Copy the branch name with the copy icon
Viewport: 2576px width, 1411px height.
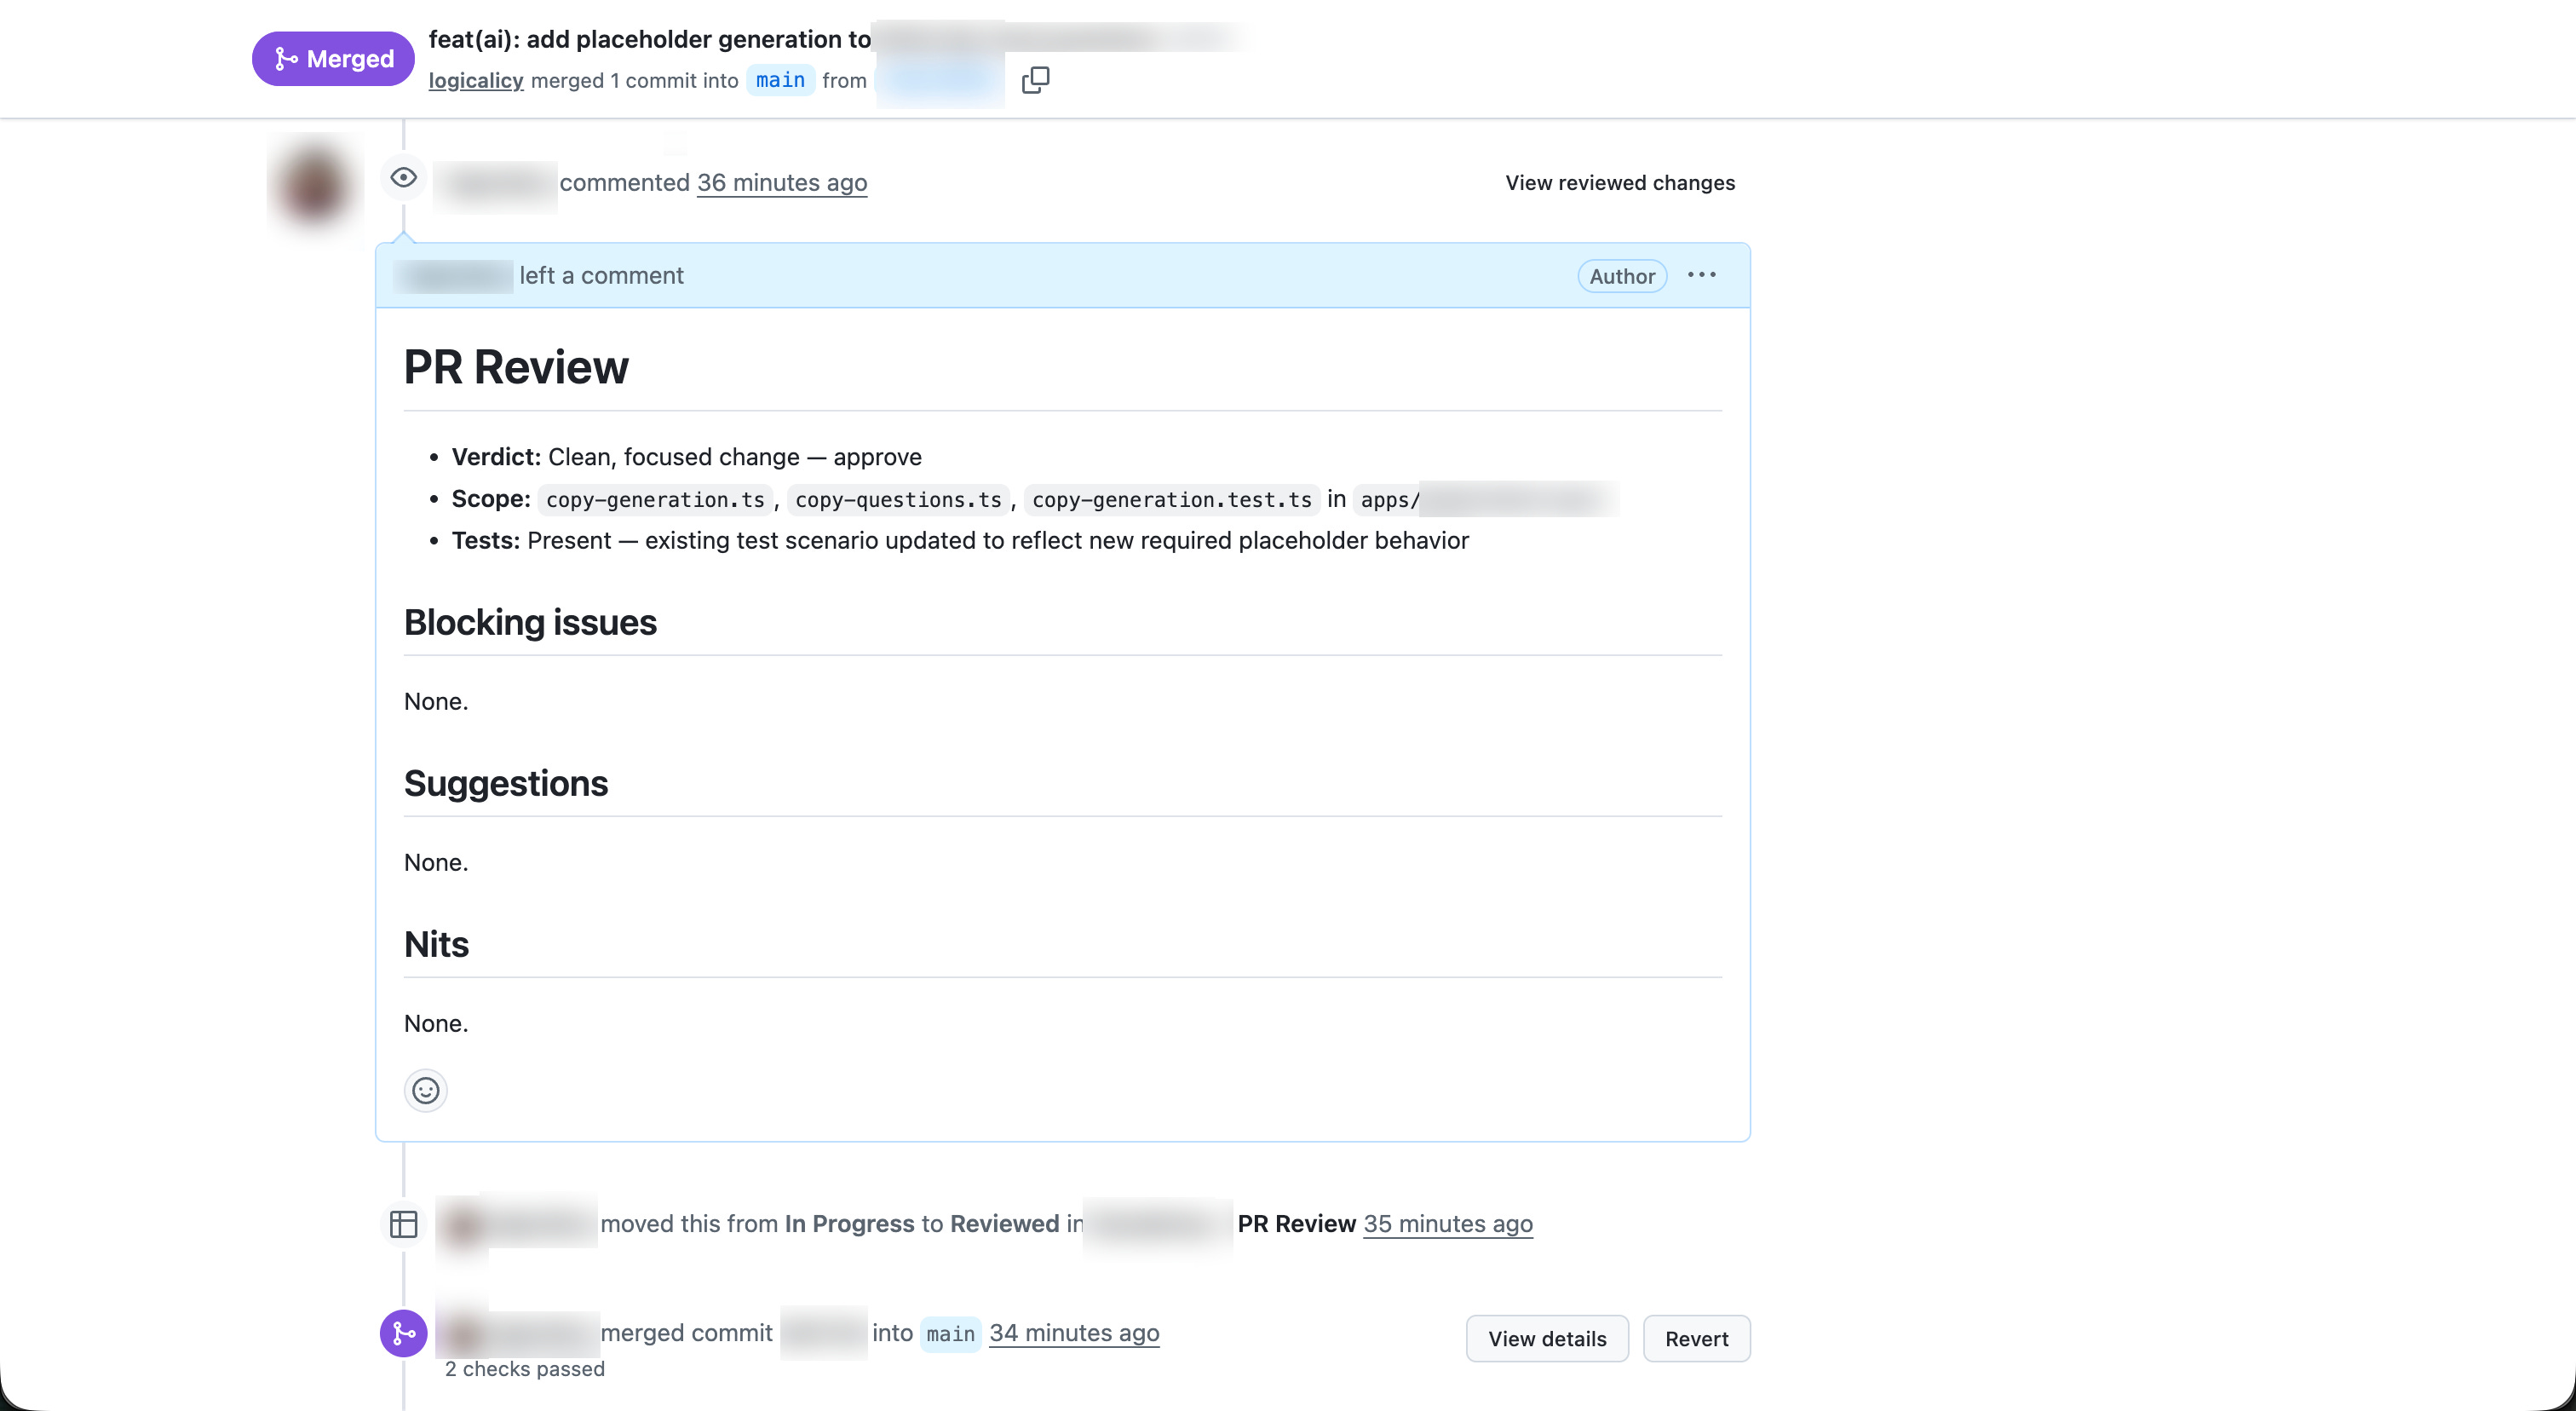click(x=1035, y=80)
